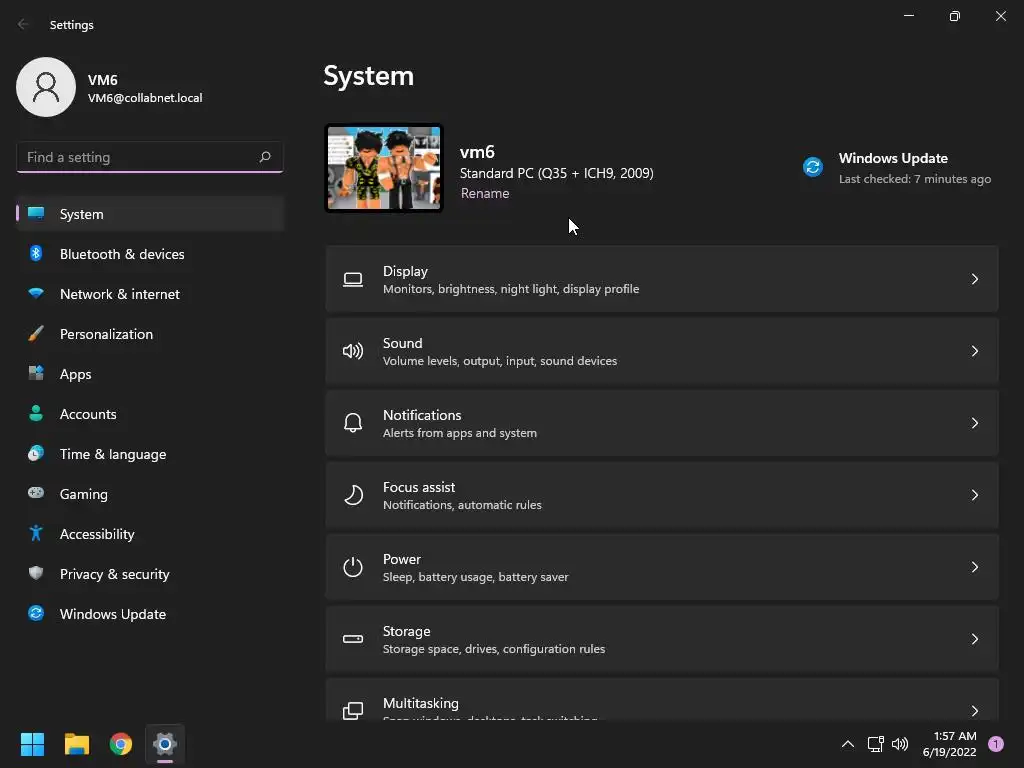Expand the Focus assist chevron
This screenshot has width=1024, height=768.
[x=975, y=495]
